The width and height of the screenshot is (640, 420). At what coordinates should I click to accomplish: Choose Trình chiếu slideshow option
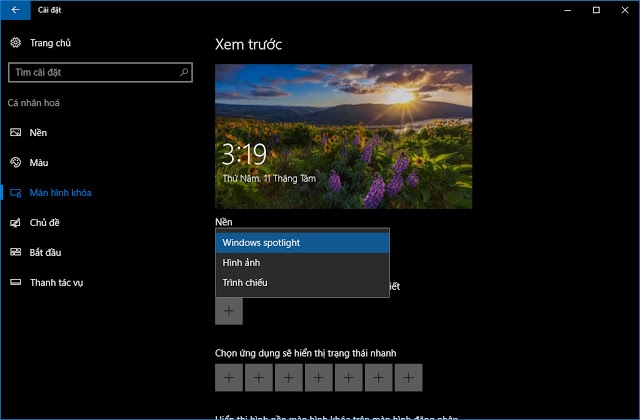302,282
